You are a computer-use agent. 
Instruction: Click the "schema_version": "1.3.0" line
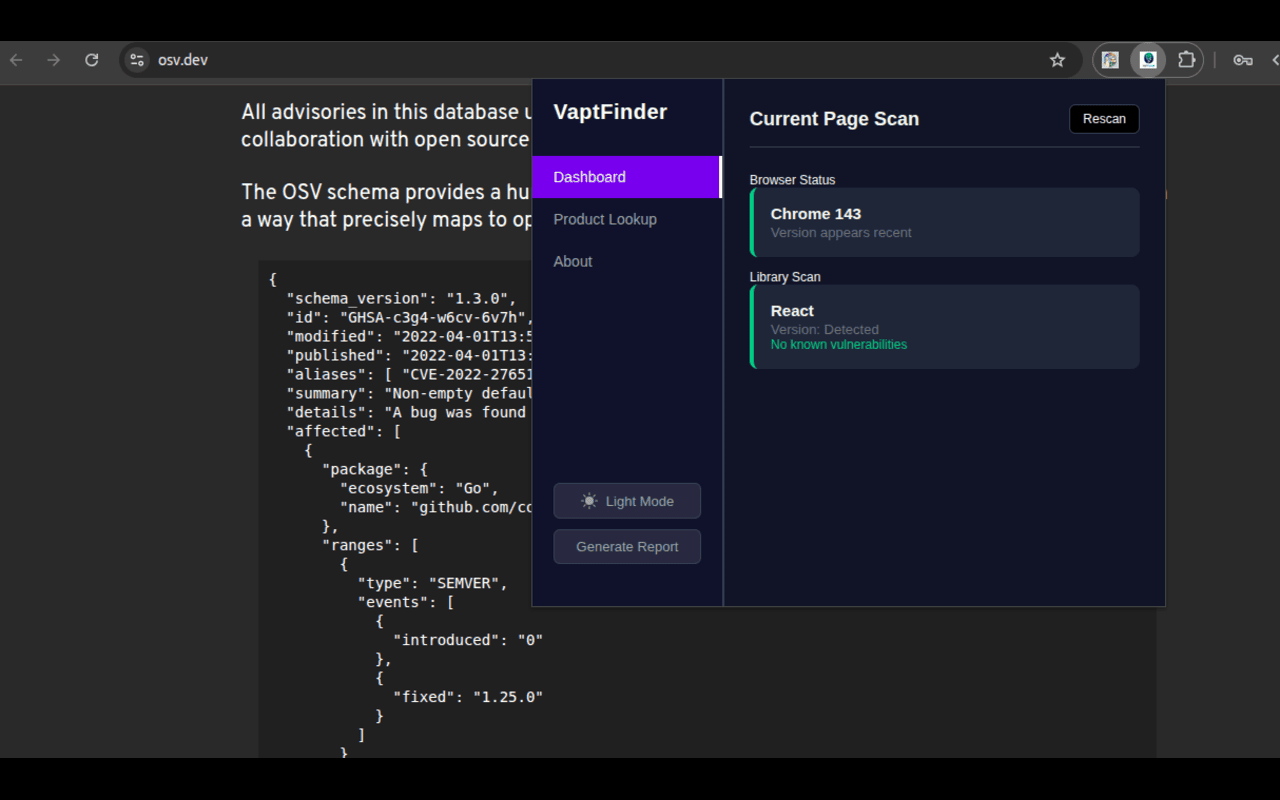click(x=402, y=298)
